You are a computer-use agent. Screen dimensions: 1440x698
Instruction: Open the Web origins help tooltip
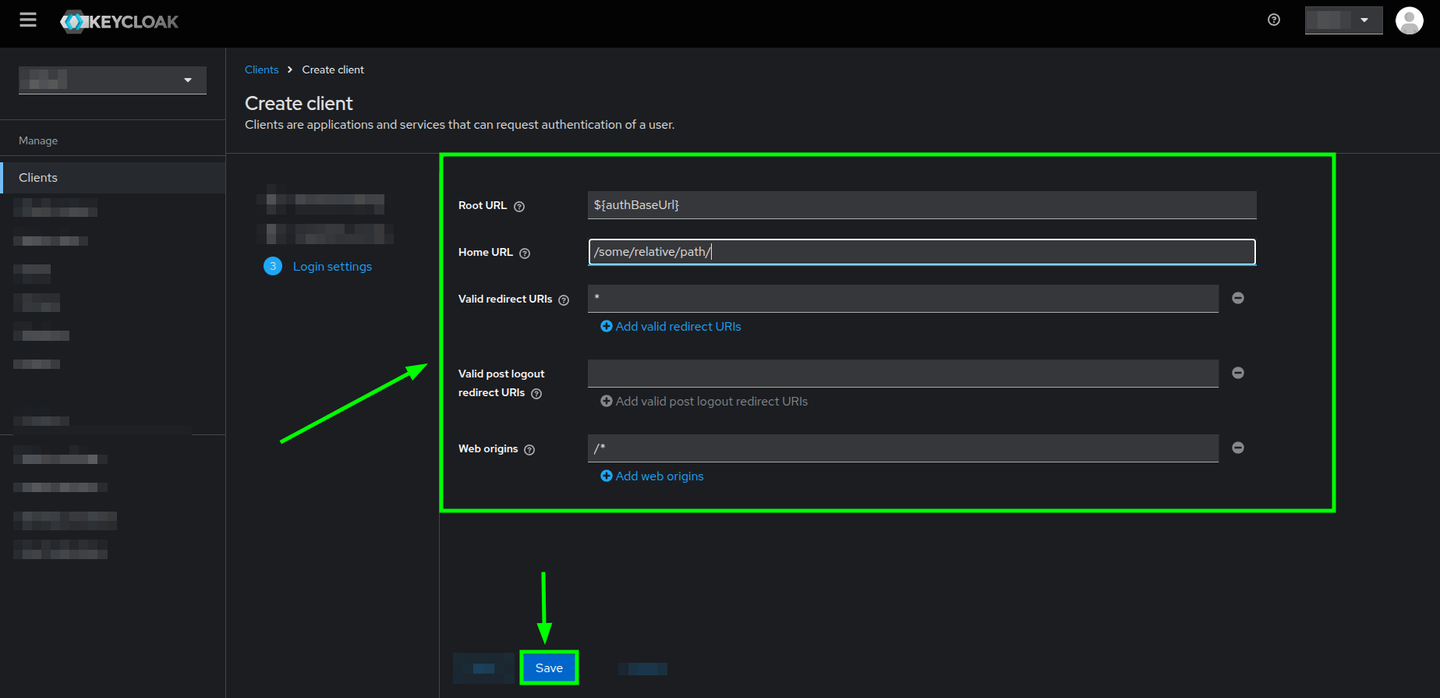529,448
